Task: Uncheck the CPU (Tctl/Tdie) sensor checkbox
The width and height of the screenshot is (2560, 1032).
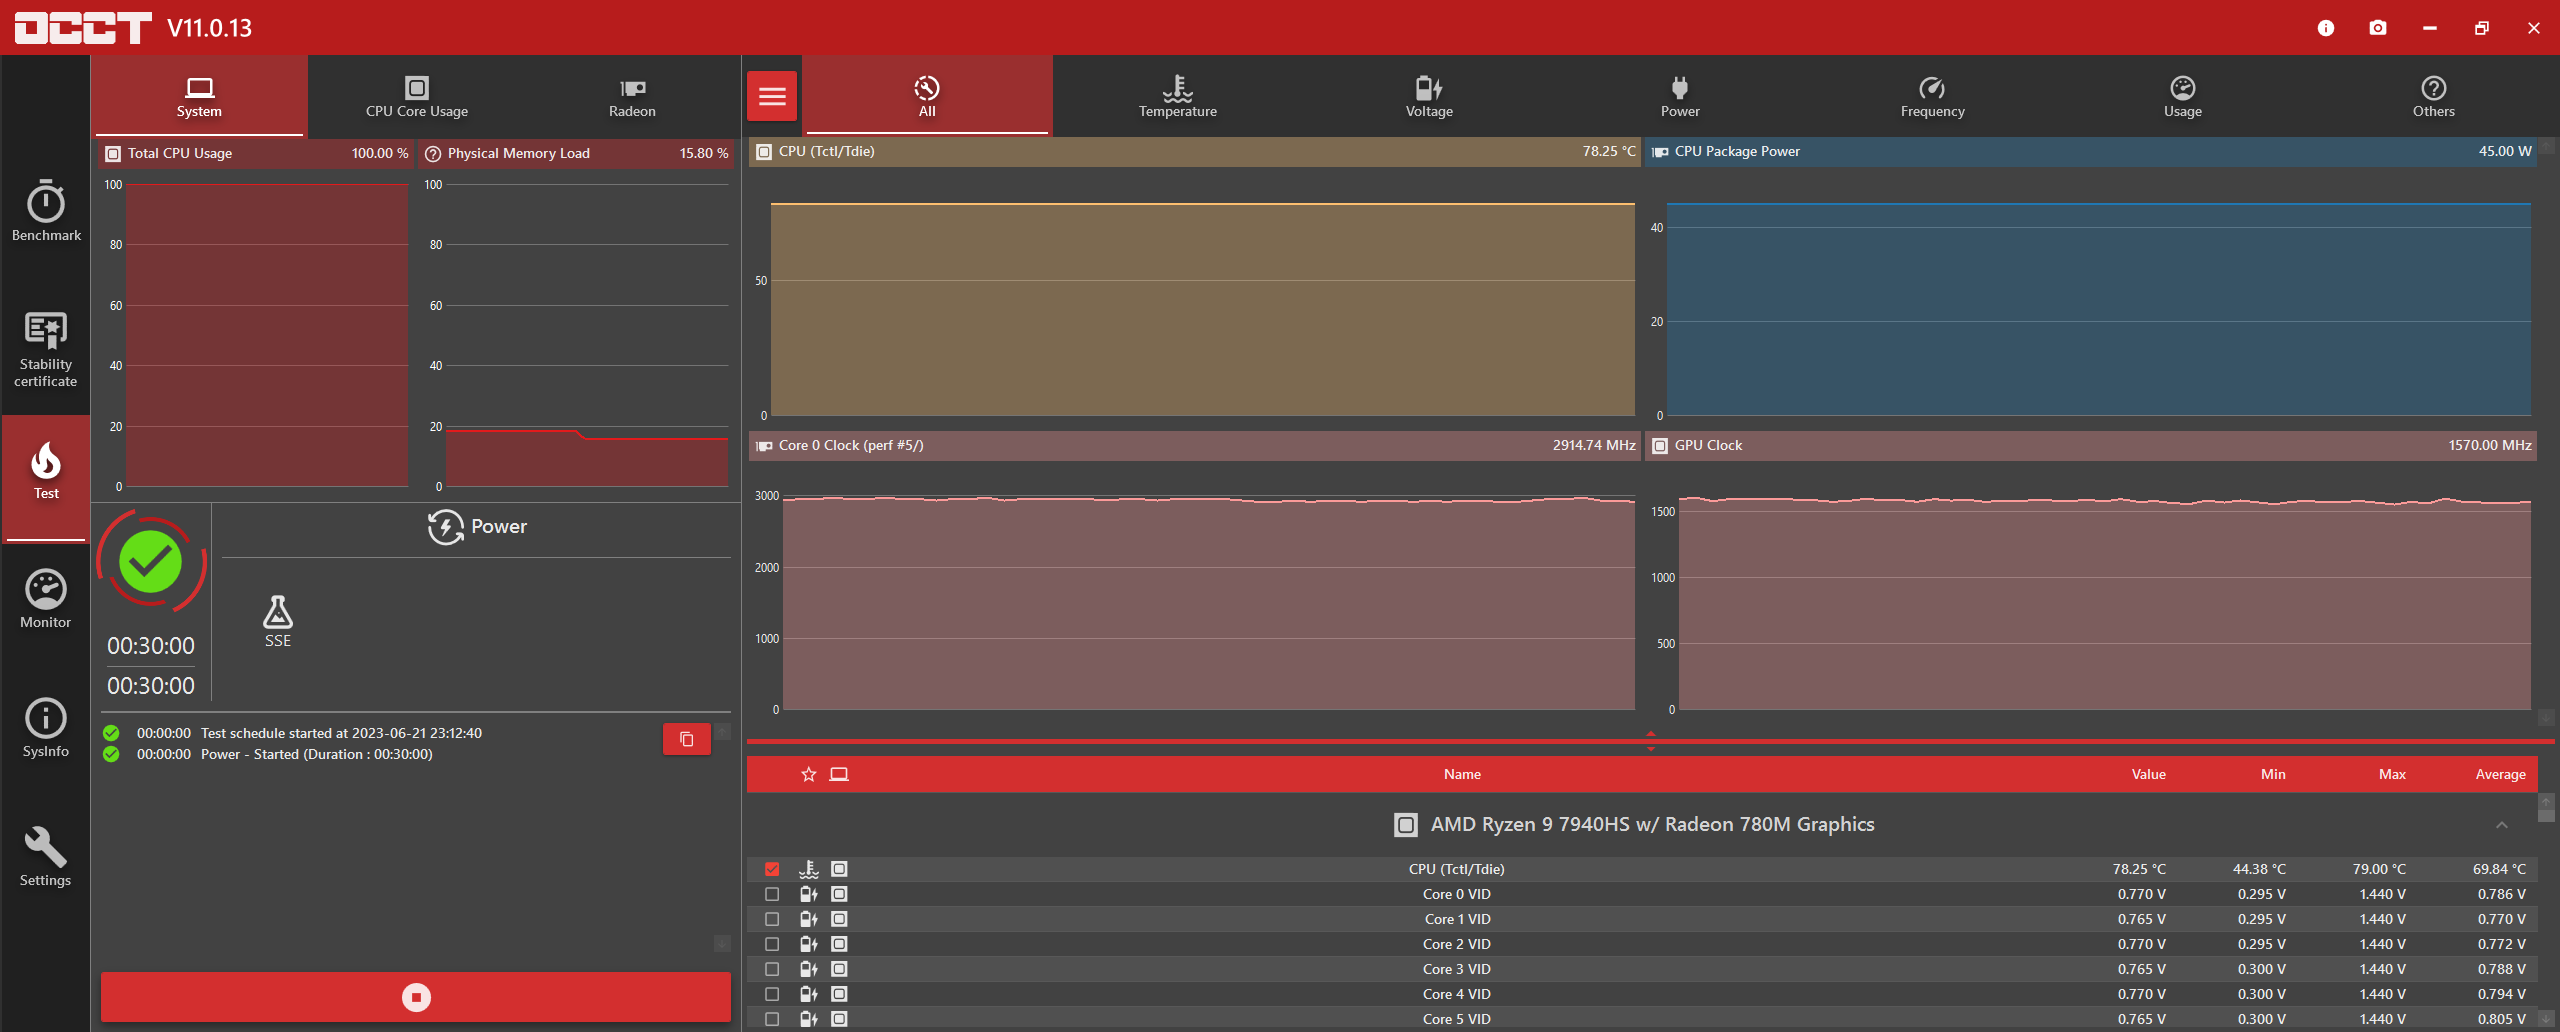Action: tap(772, 869)
